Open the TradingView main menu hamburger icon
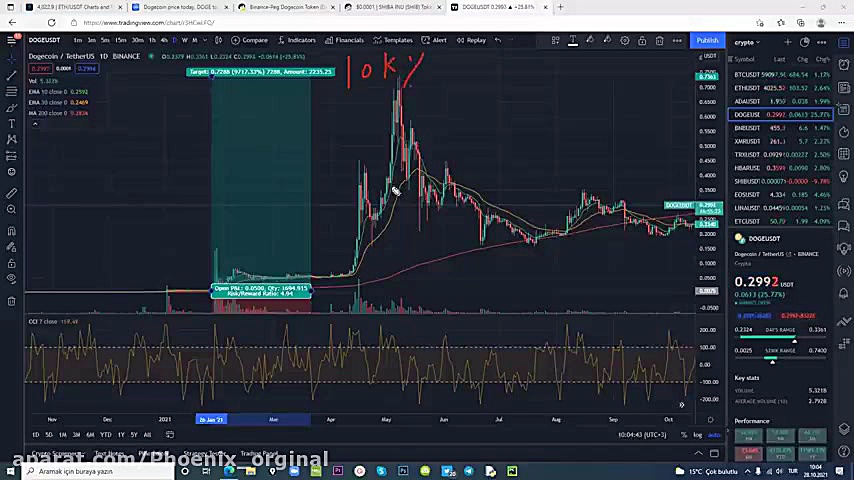The height and width of the screenshot is (480, 854). (x=11, y=40)
